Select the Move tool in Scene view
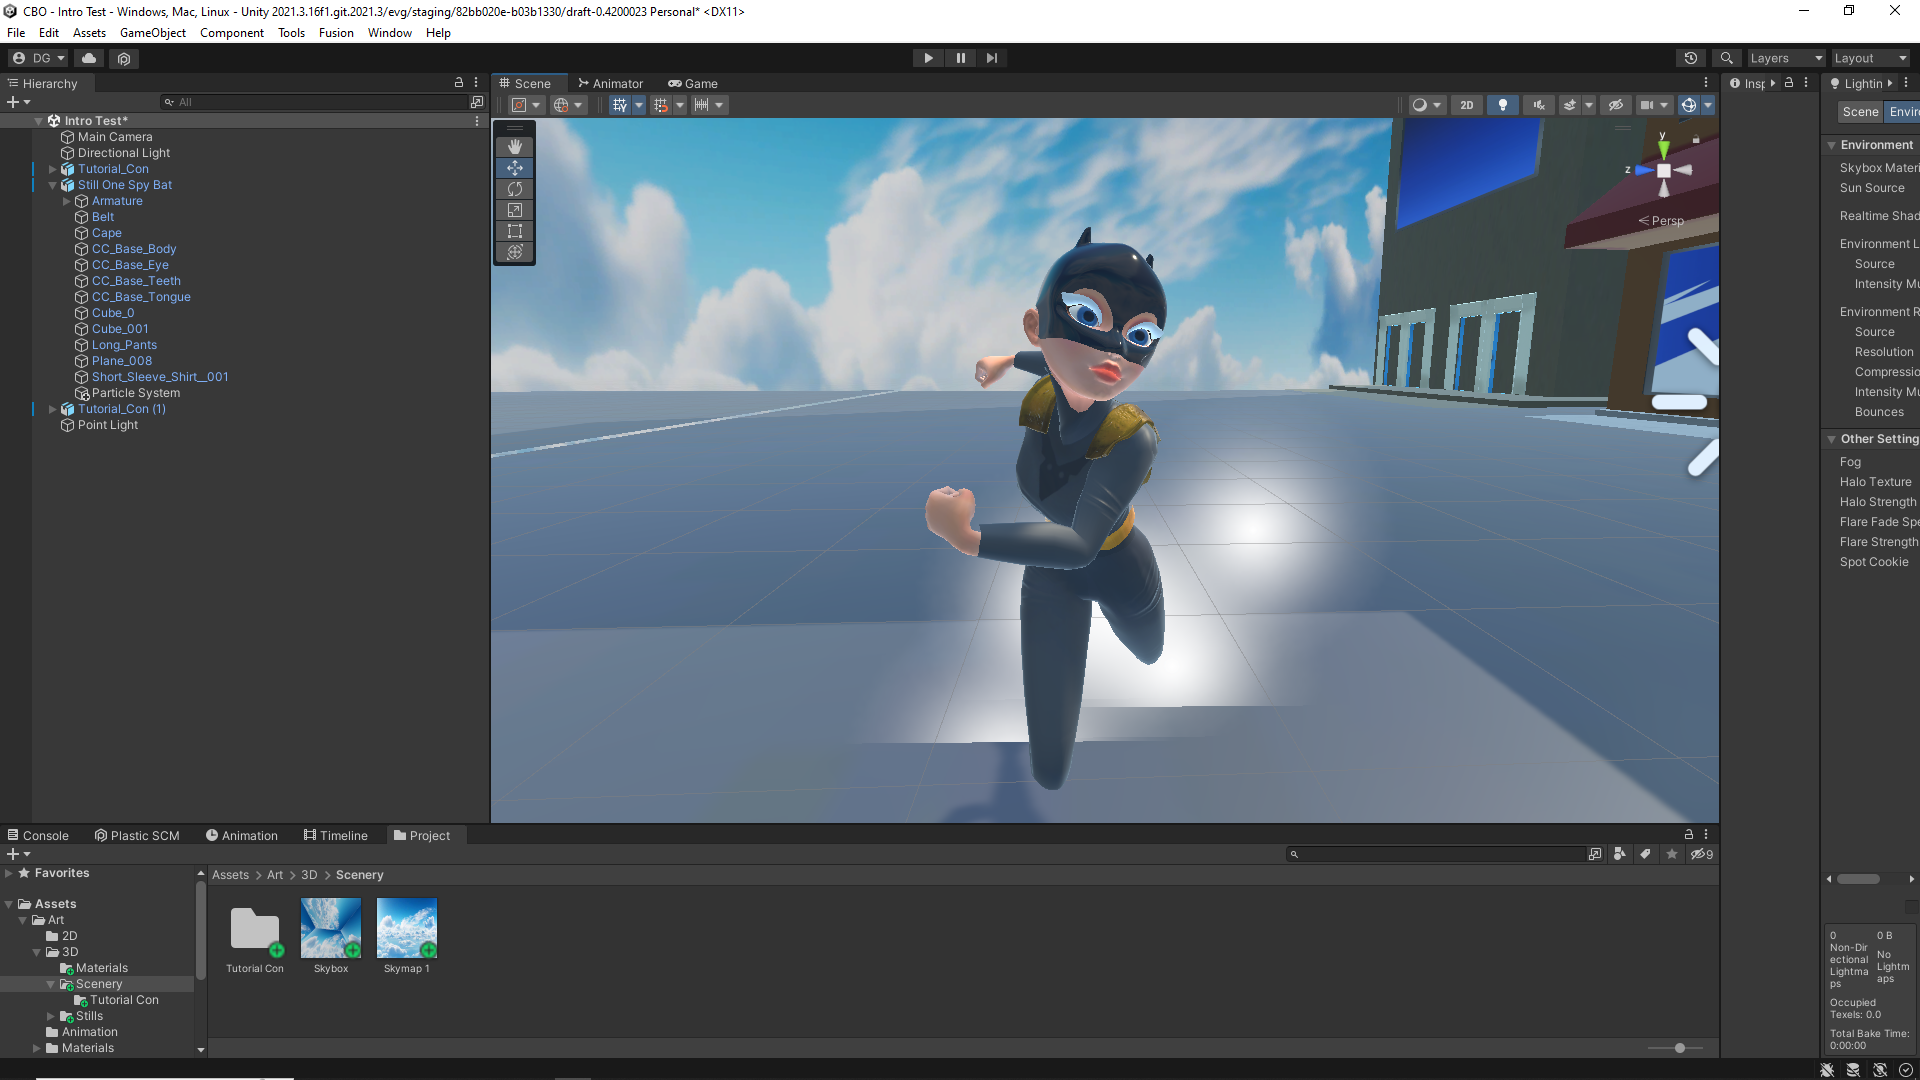The width and height of the screenshot is (1920, 1080). [515, 168]
